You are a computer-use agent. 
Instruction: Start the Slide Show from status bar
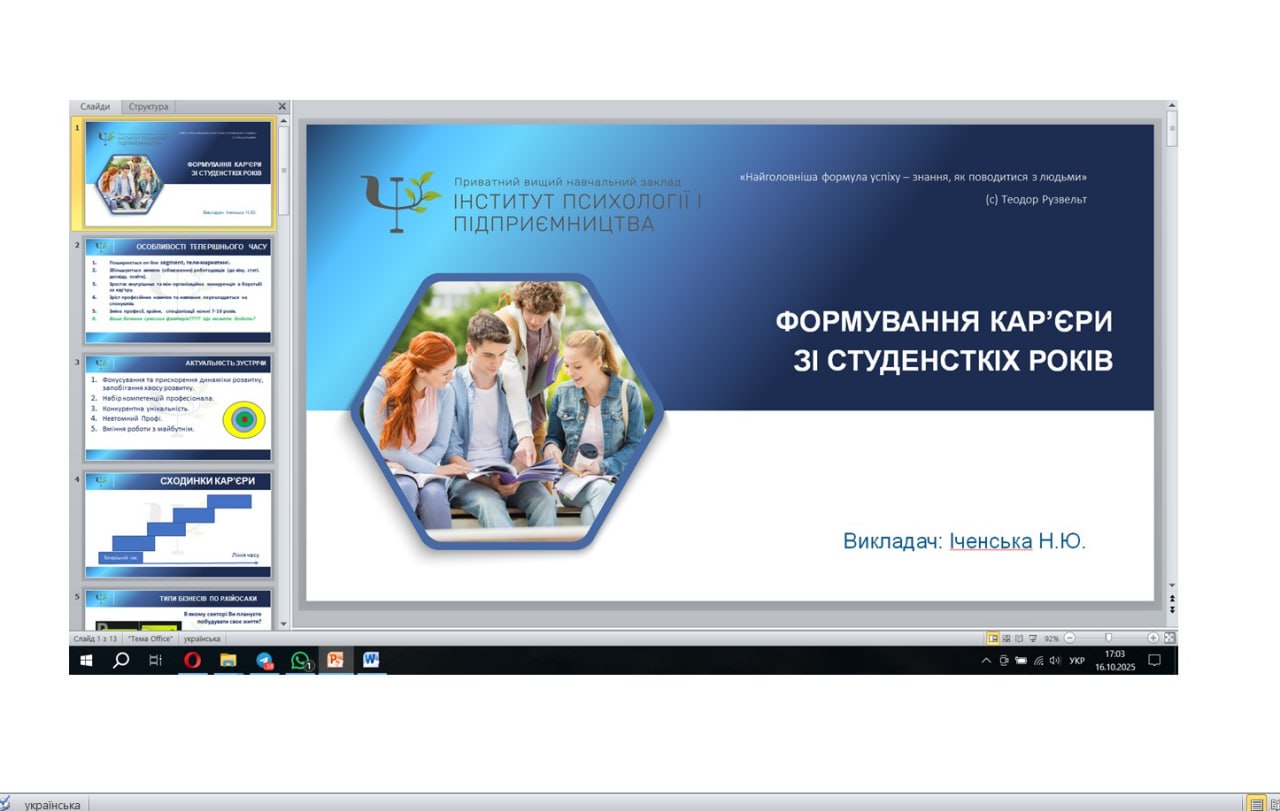[x=1033, y=637]
